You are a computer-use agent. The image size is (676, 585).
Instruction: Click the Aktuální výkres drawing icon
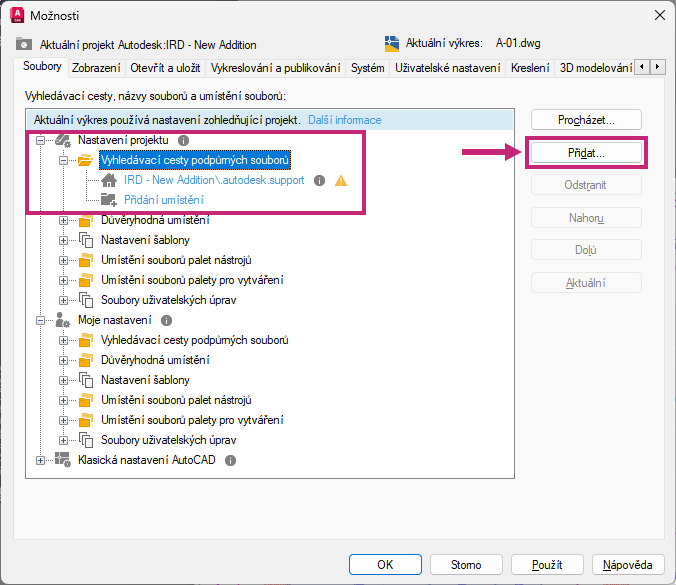[x=392, y=44]
